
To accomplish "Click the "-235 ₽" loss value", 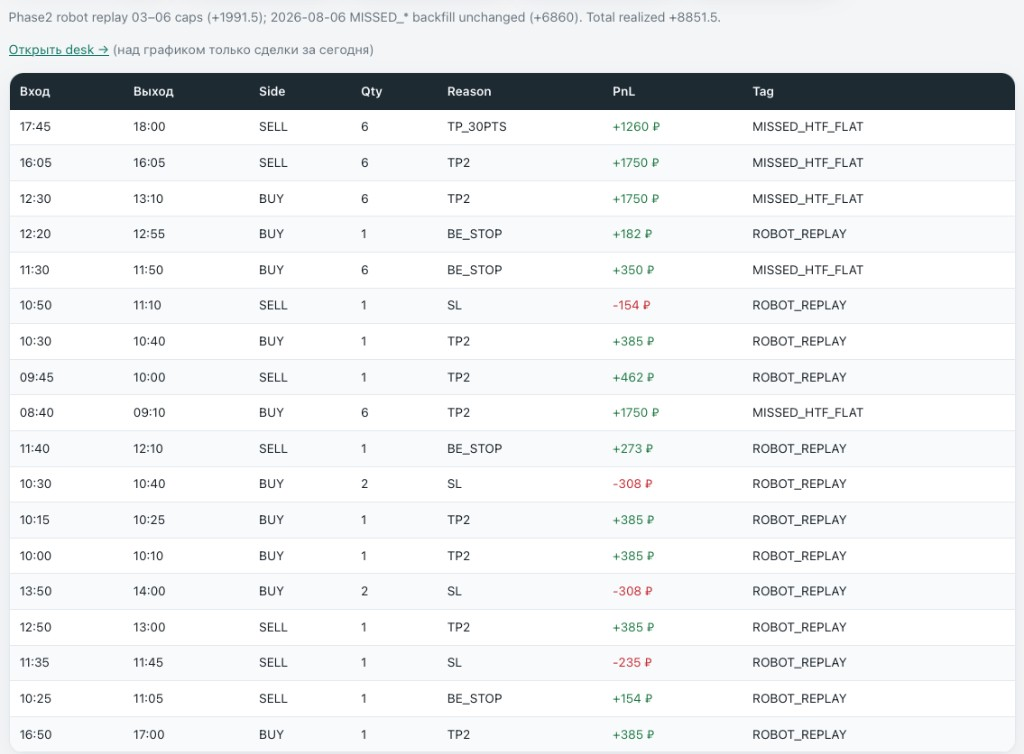I will (632, 662).
